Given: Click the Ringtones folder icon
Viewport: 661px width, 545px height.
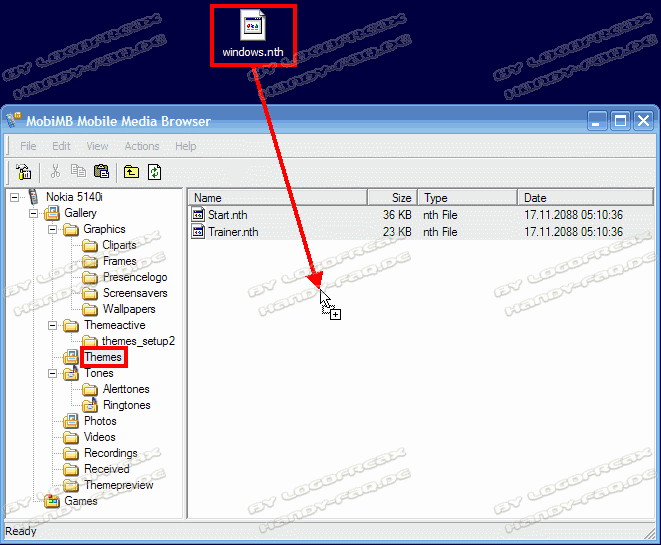Looking at the screenshot, I should [x=90, y=405].
